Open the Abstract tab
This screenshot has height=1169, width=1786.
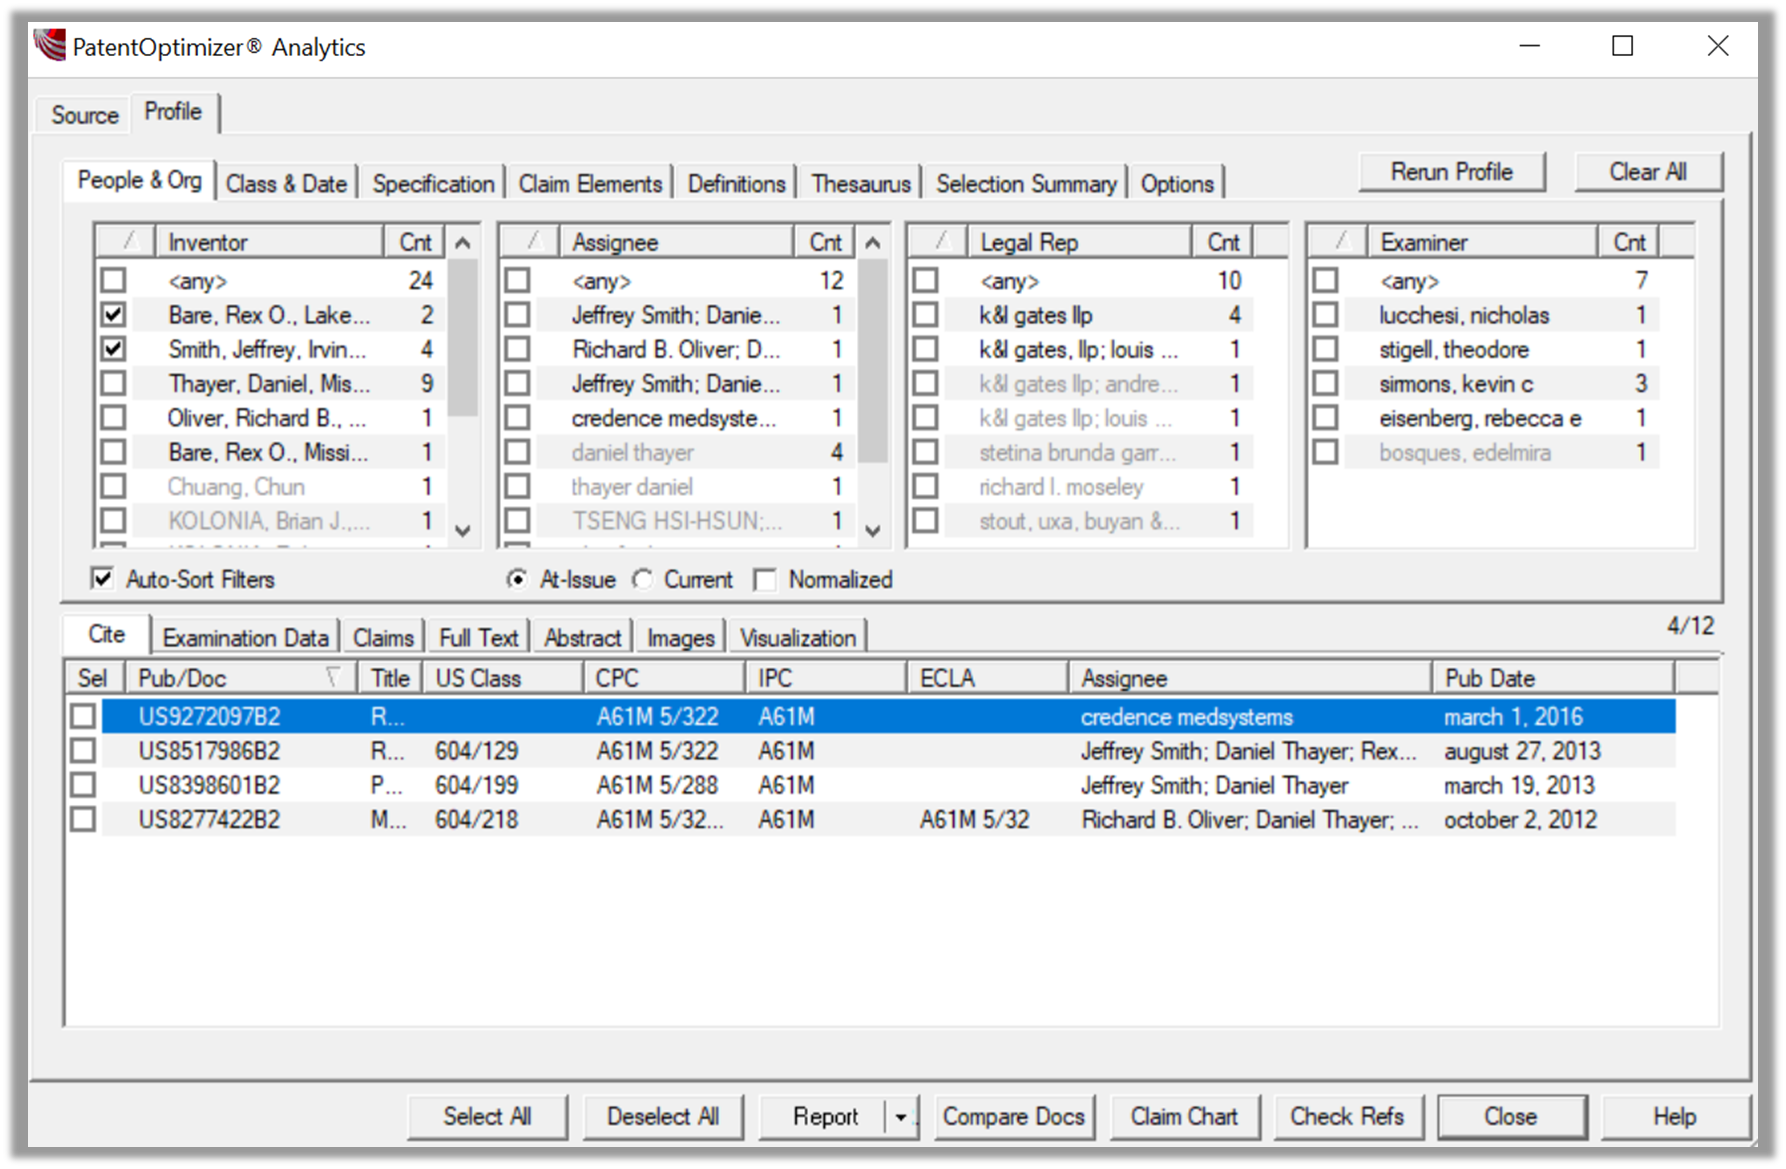tap(583, 638)
